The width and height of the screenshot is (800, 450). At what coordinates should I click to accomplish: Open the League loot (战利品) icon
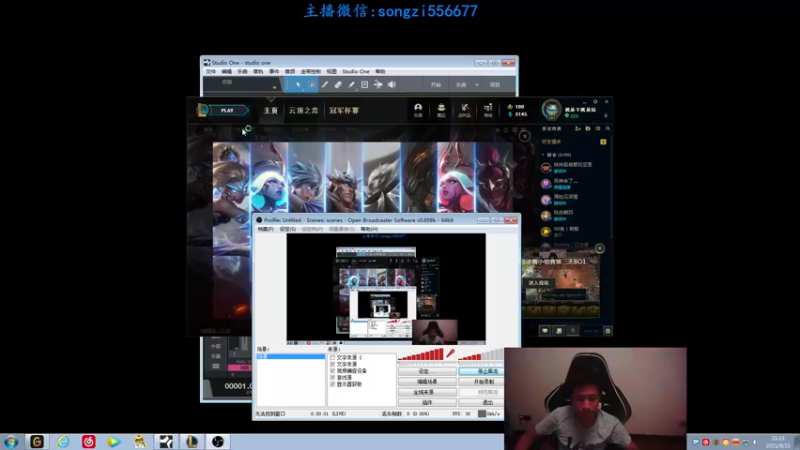(x=464, y=110)
